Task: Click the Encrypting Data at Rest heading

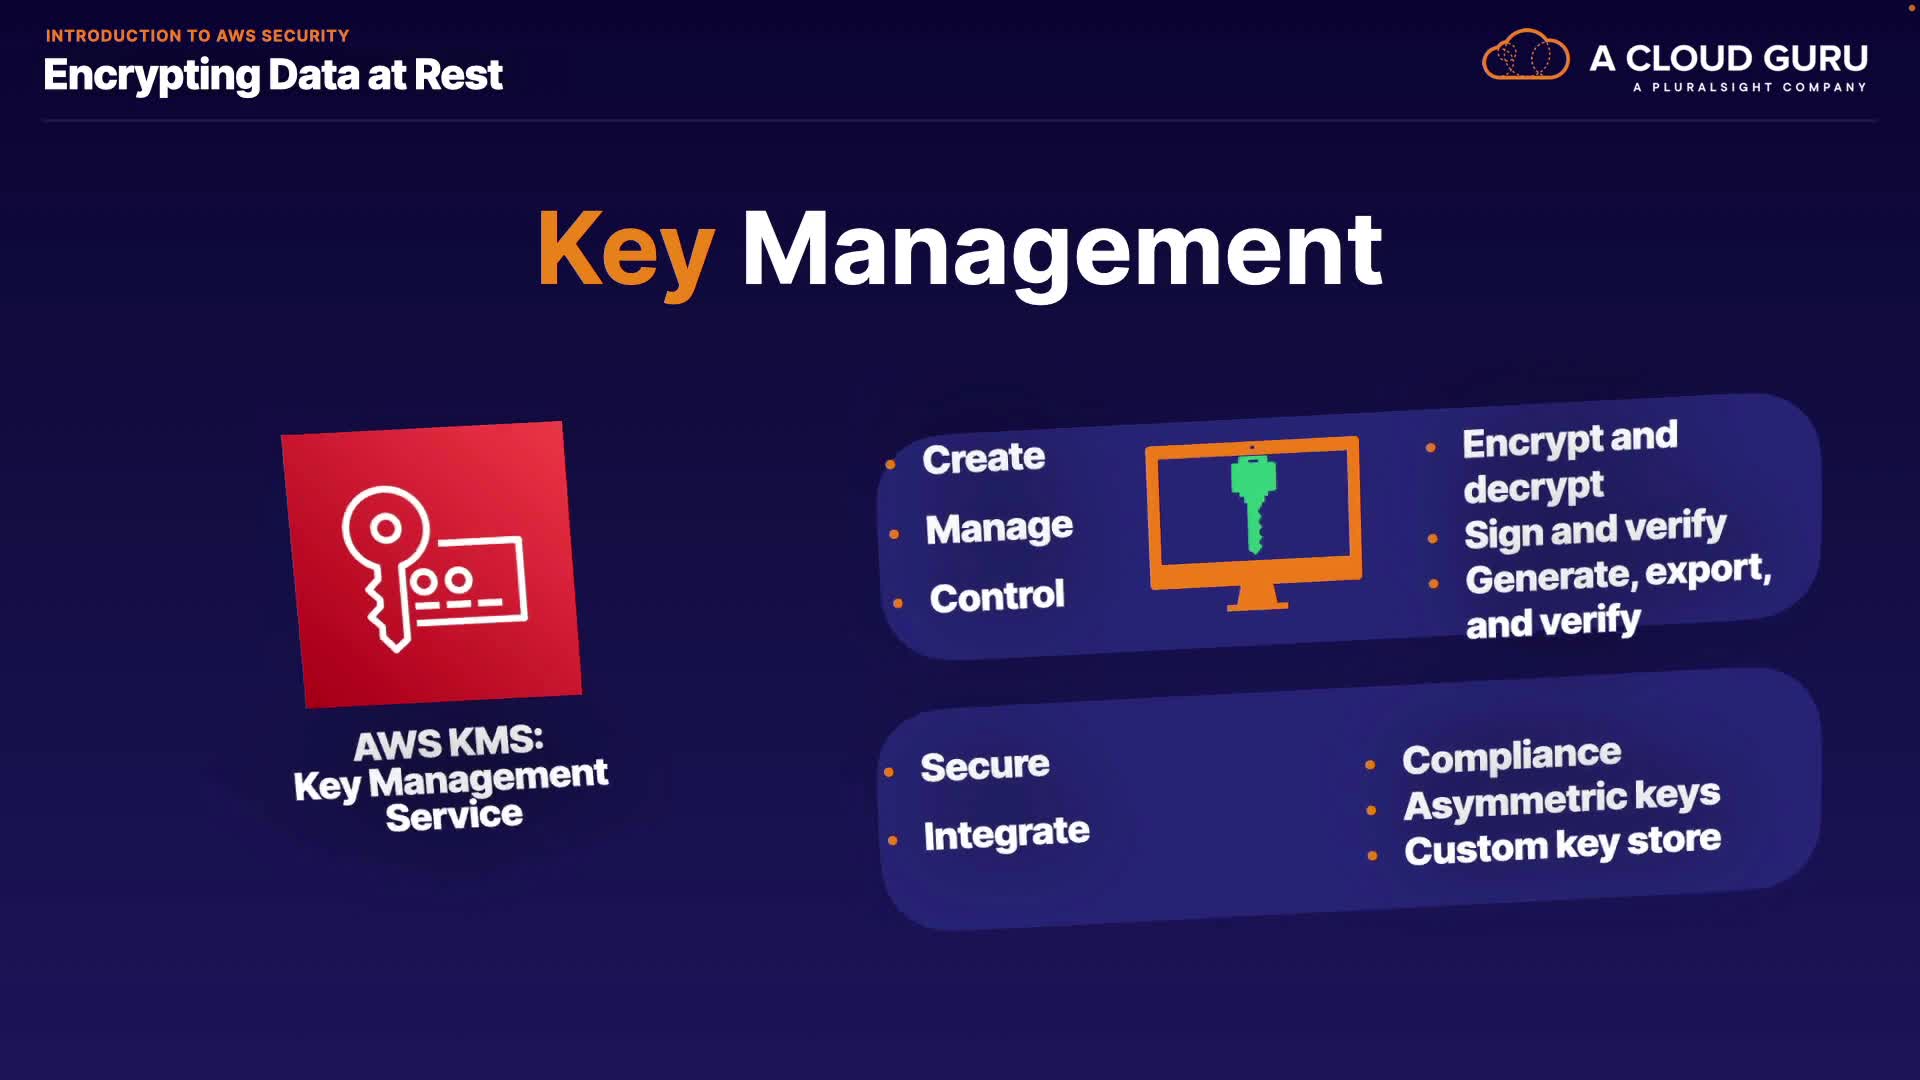Action: 273,75
